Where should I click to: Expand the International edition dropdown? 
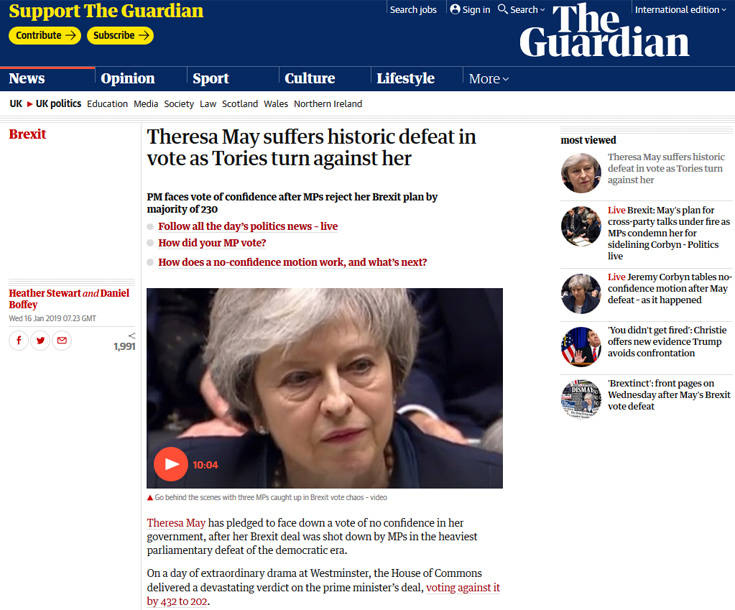(680, 9)
